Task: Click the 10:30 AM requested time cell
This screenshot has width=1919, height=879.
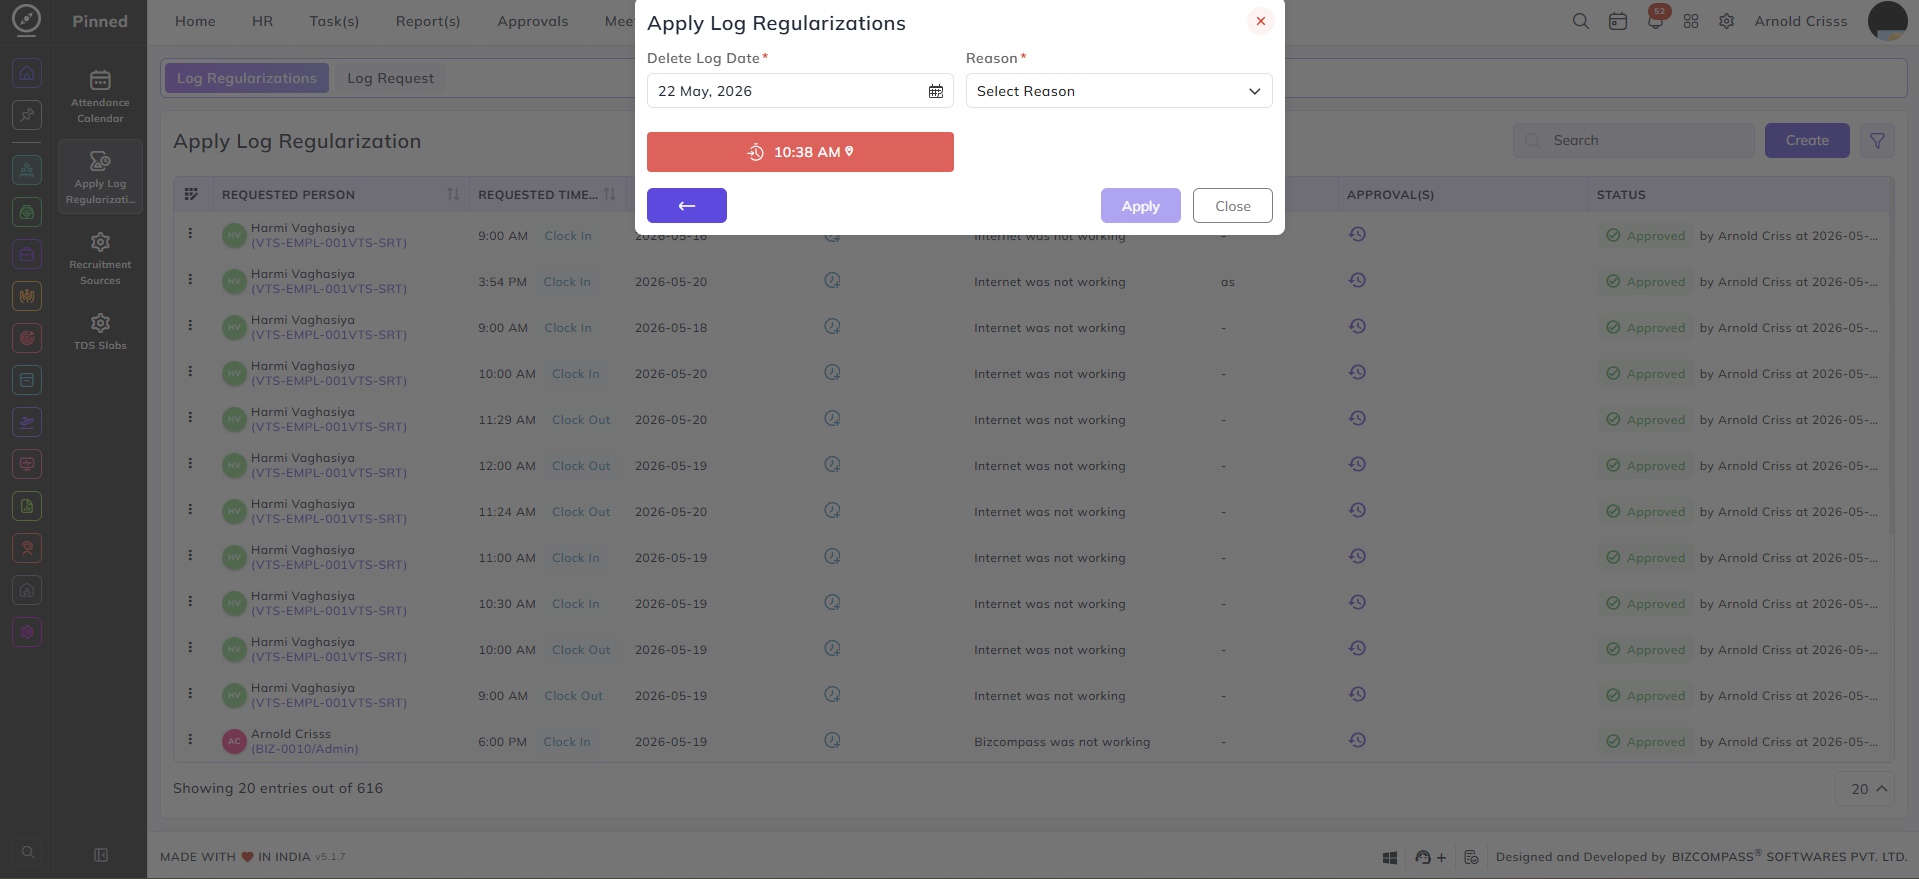Action: pos(507,604)
